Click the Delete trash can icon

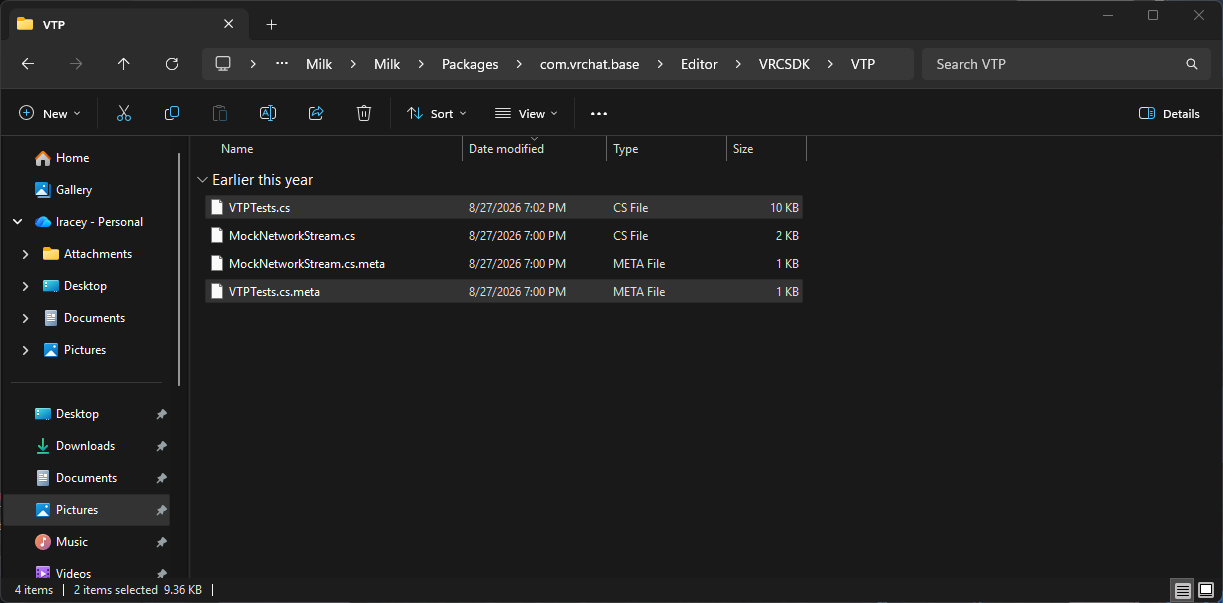click(x=364, y=114)
